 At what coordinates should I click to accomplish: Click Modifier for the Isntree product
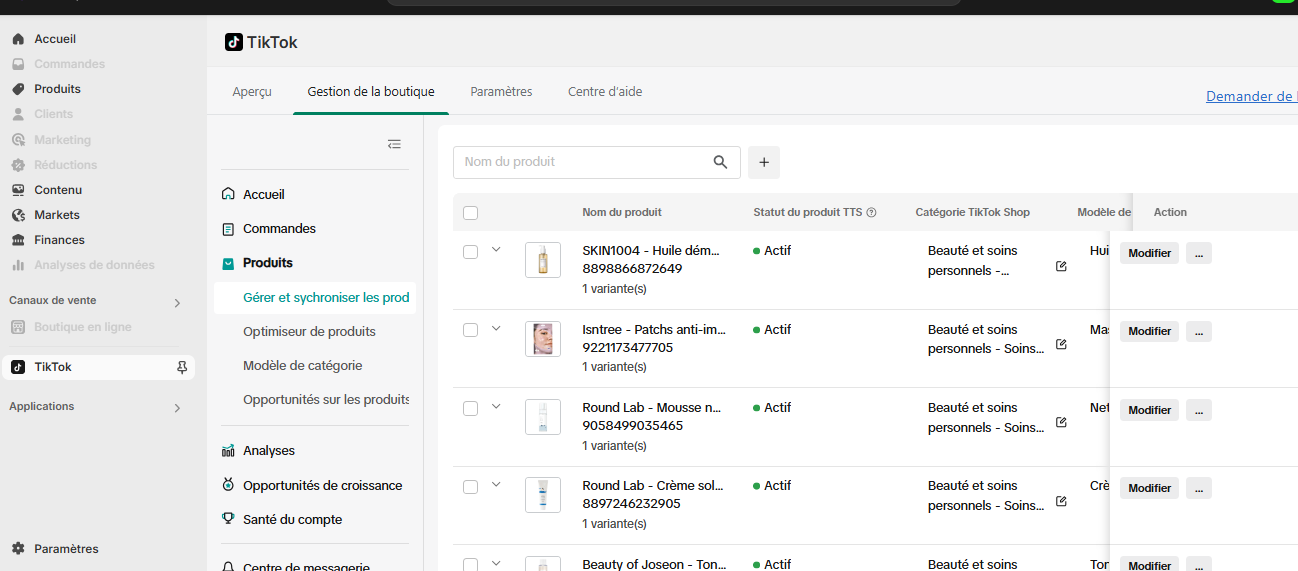point(1149,331)
